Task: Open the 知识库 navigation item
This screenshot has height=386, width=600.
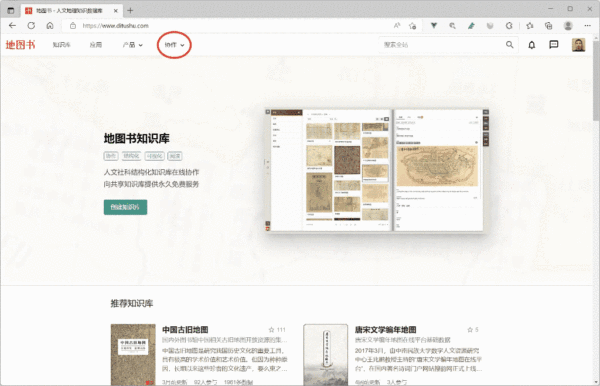Action: (61, 45)
